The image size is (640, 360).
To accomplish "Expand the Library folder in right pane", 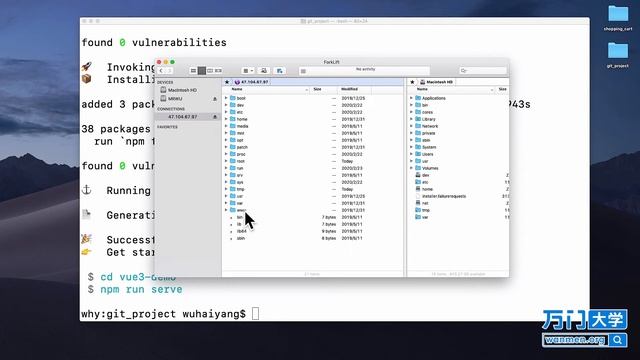I will coord(411,119).
